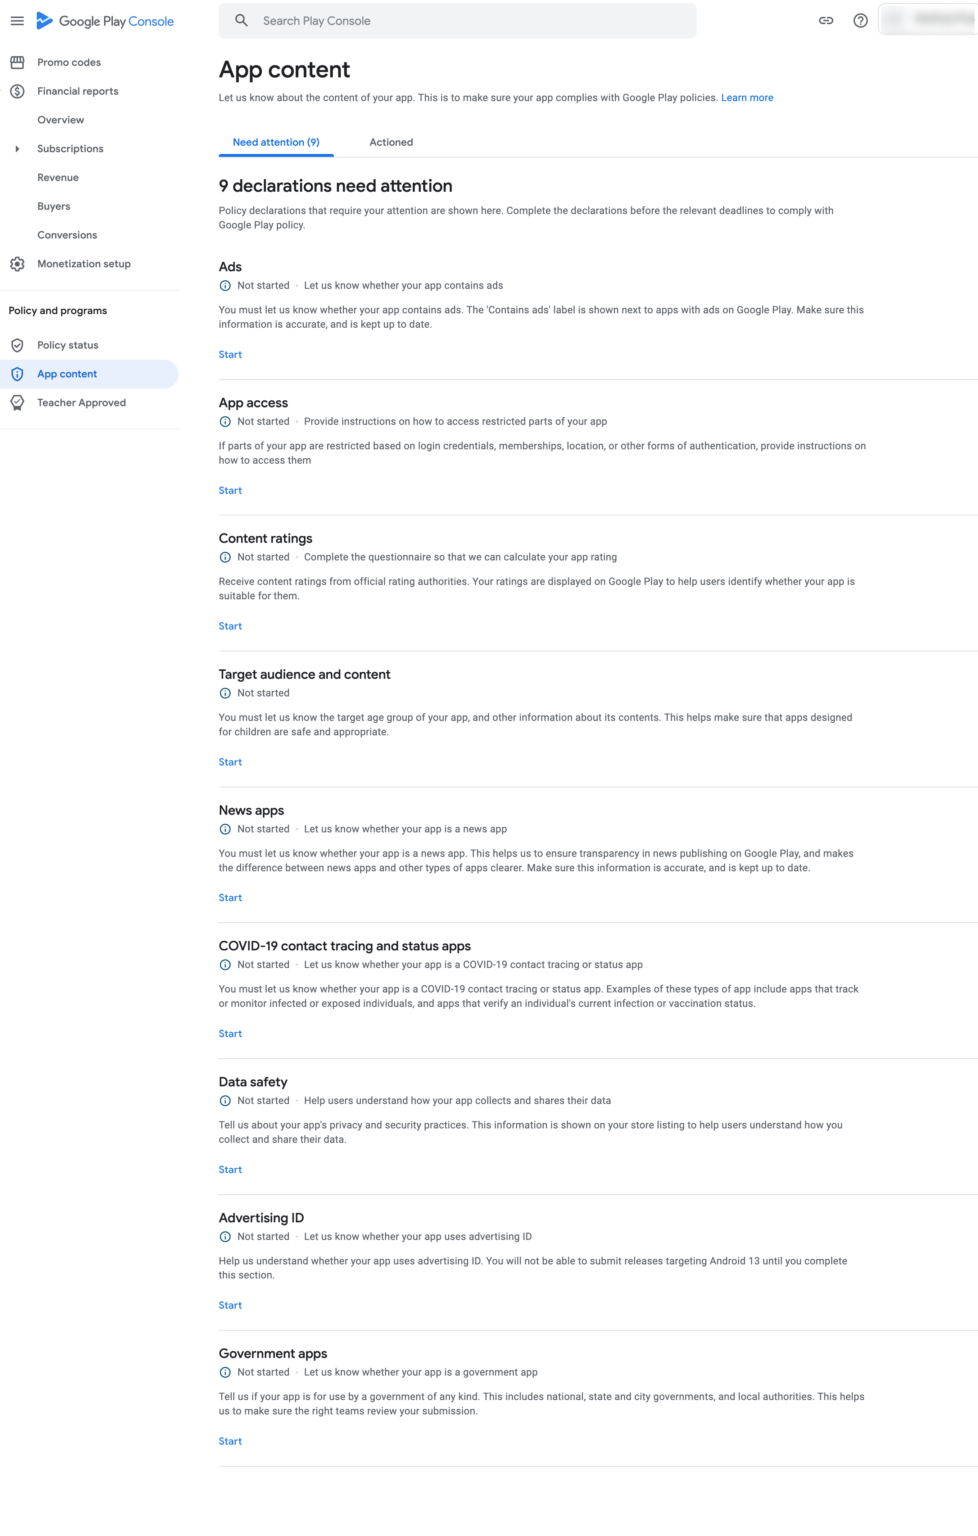The width and height of the screenshot is (978, 1536).
Task: Open the hamburger navigation menu
Action: coord(17,21)
